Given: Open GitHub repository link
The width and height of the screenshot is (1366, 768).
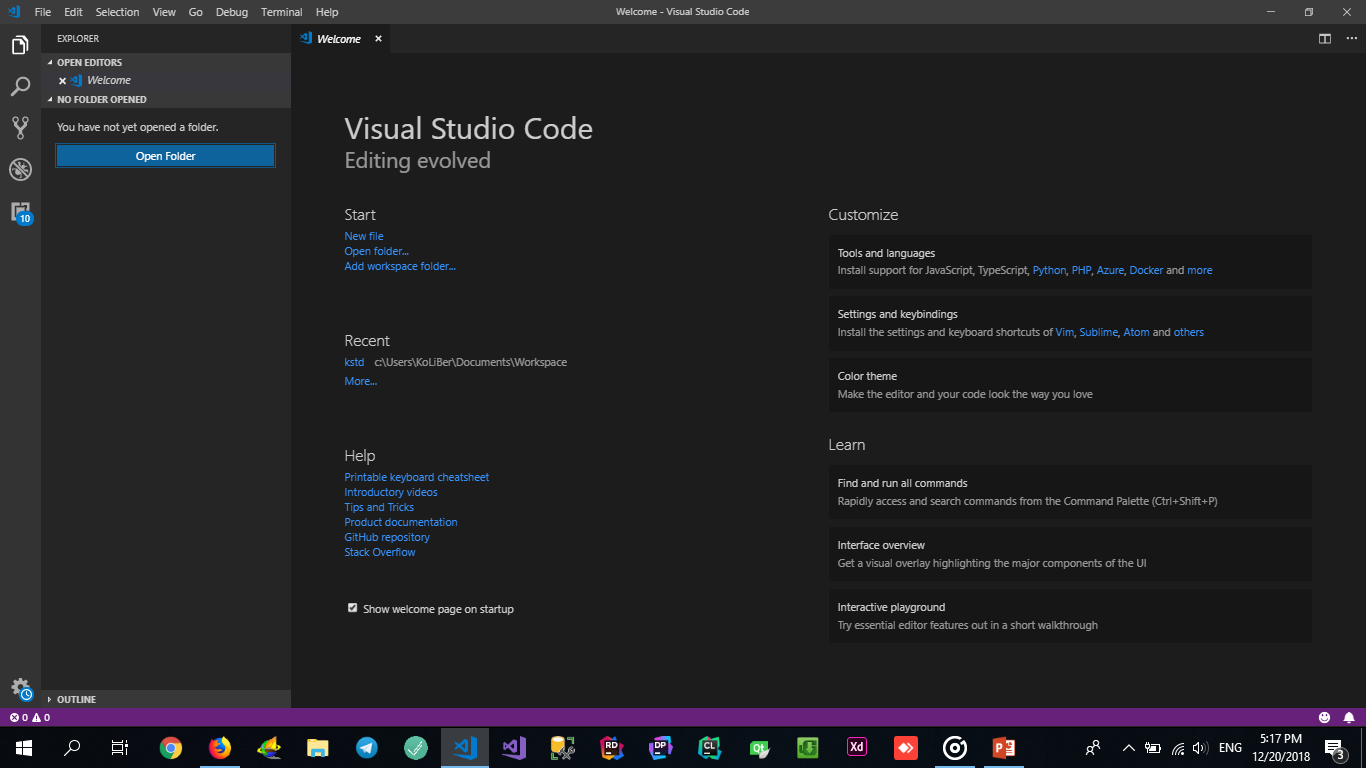Looking at the screenshot, I should (387, 537).
